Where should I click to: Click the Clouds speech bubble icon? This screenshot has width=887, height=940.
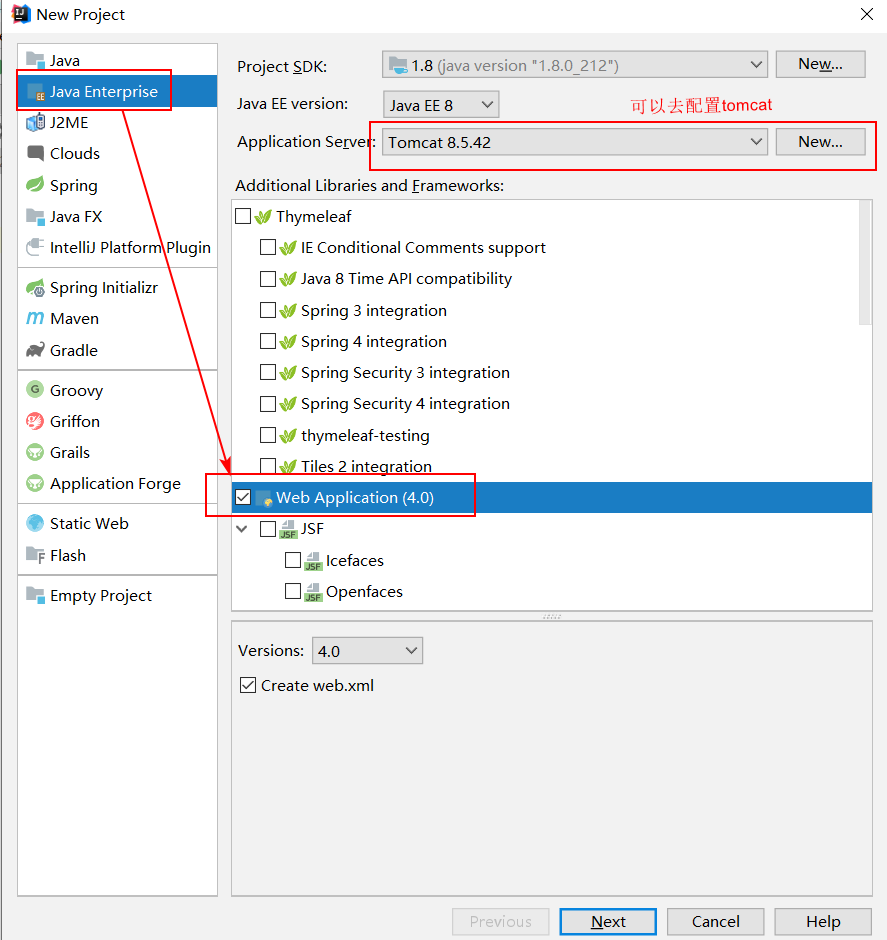pyautogui.click(x=35, y=153)
